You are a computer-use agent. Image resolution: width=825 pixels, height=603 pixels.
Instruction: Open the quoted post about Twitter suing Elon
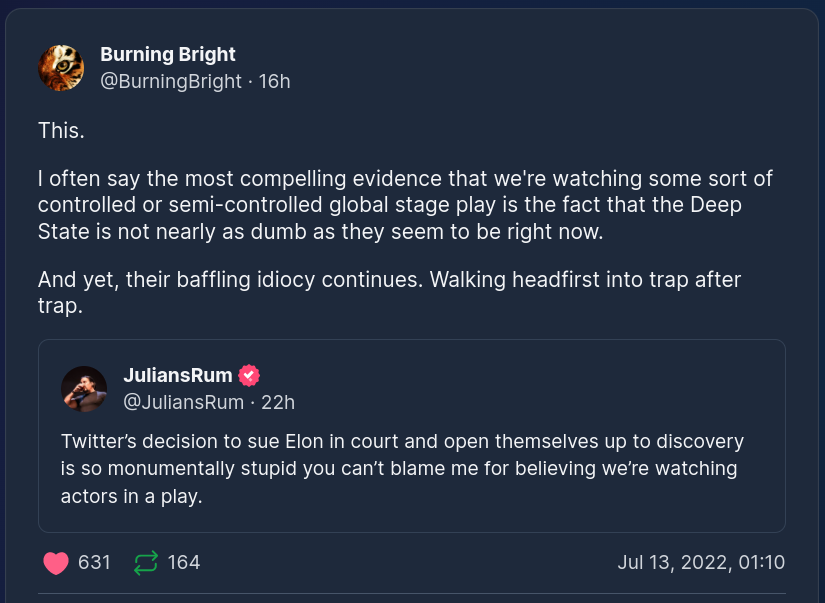click(400, 468)
